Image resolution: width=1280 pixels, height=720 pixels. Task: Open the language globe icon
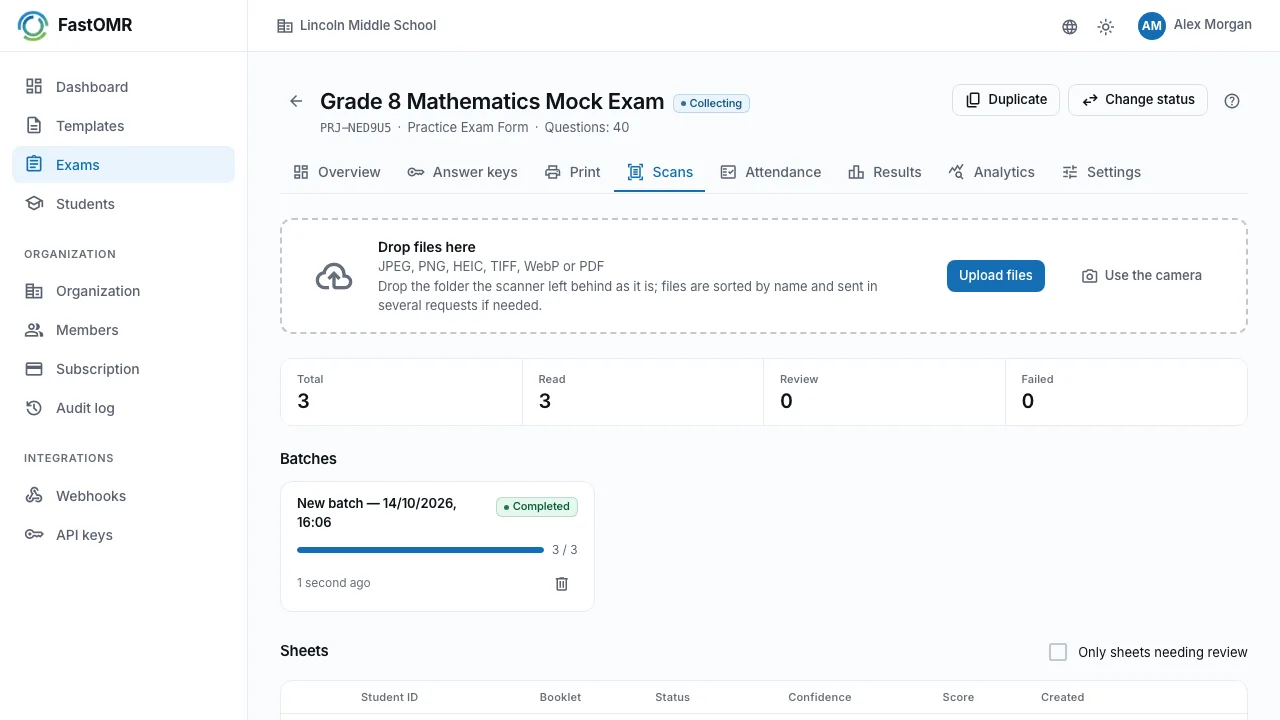(1070, 27)
